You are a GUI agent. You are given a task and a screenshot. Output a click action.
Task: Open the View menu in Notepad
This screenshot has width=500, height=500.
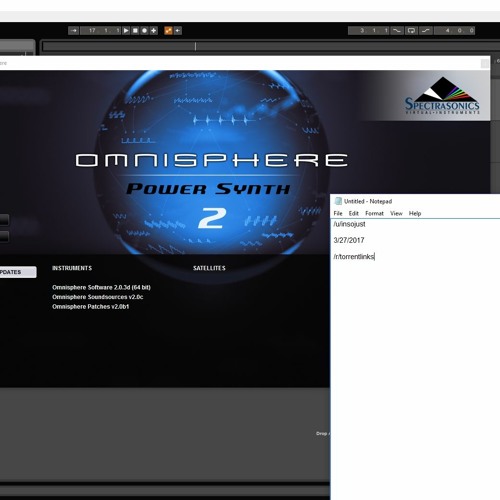point(396,213)
